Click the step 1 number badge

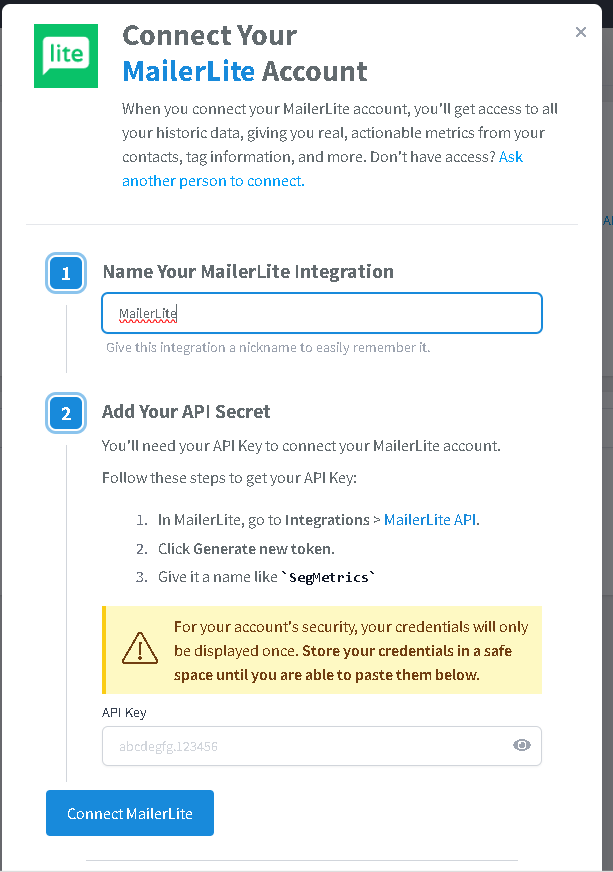66,273
